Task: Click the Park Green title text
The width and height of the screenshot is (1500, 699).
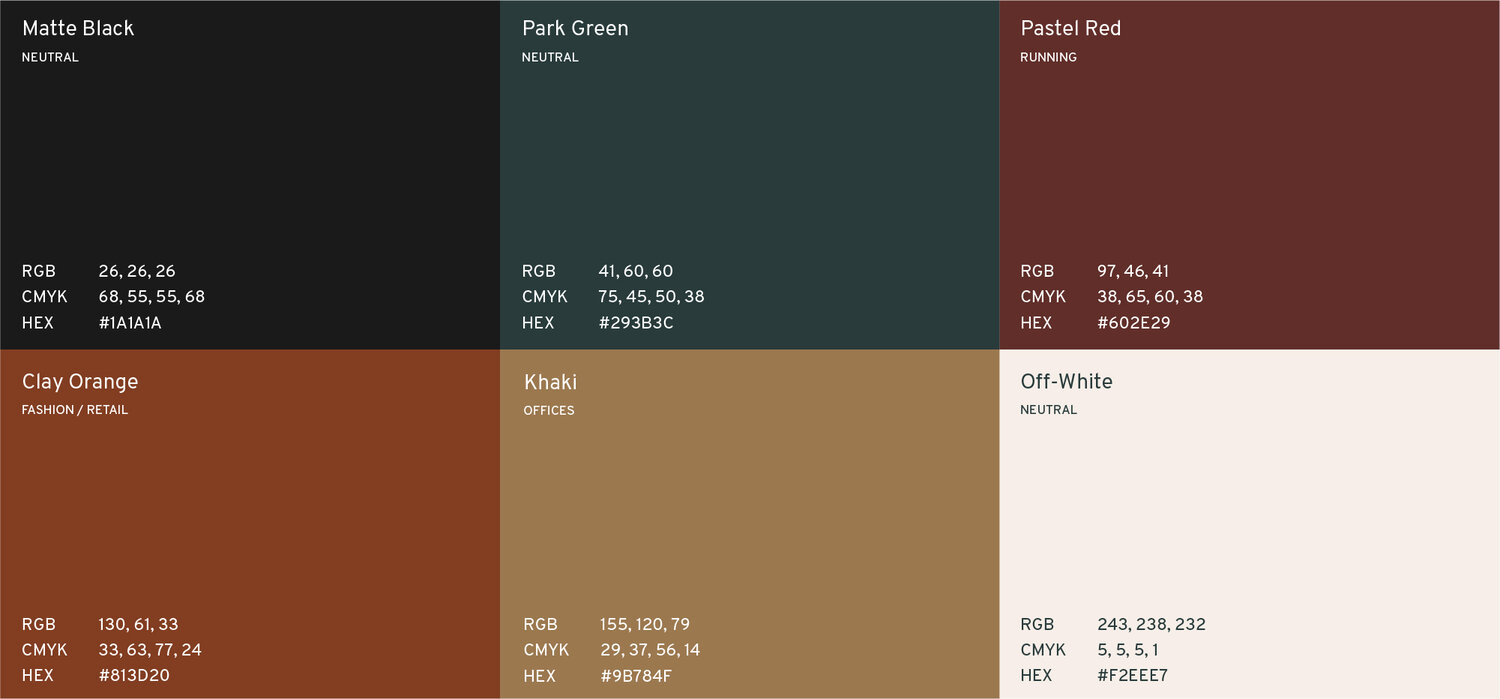Action: coord(575,28)
